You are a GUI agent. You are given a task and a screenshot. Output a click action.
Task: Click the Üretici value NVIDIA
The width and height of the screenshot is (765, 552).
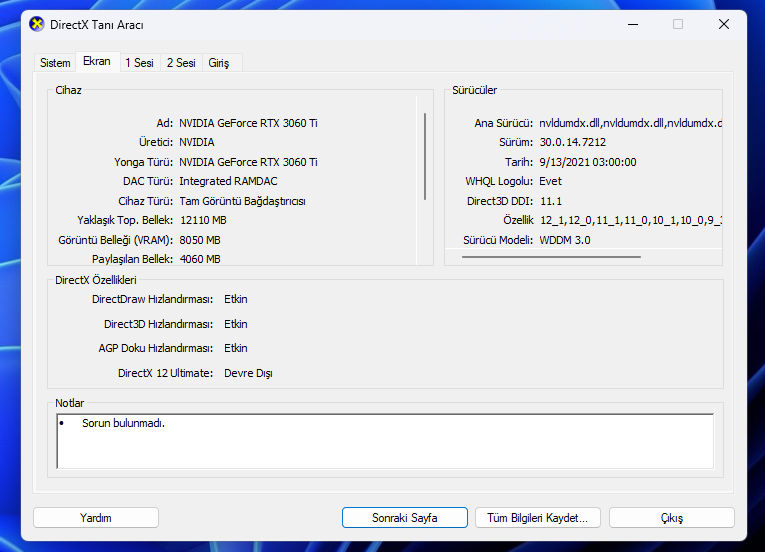coord(197,142)
